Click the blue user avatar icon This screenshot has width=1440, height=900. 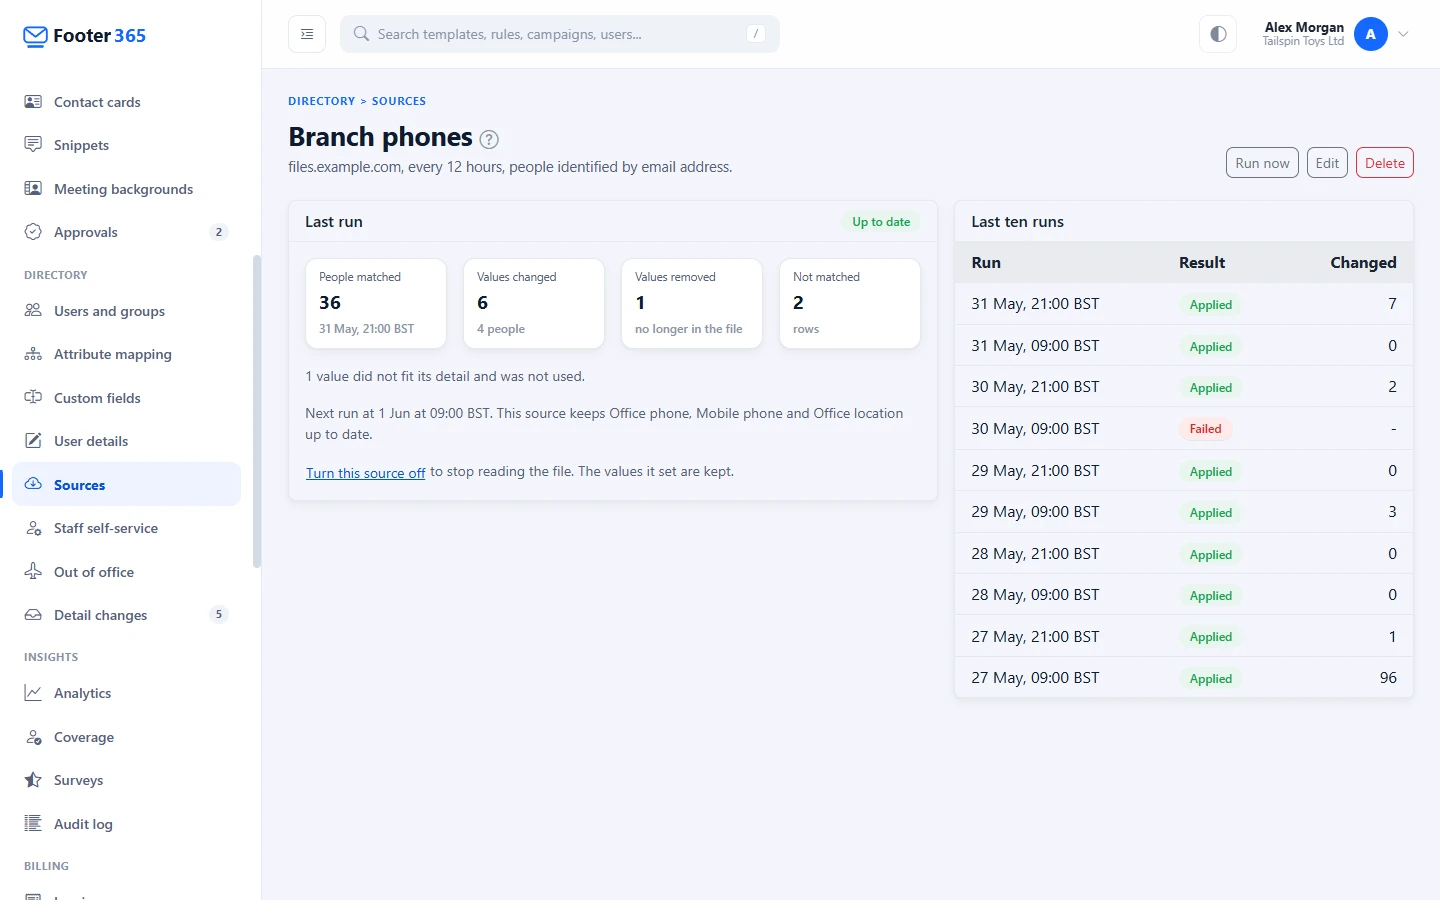tap(1371, 34)
